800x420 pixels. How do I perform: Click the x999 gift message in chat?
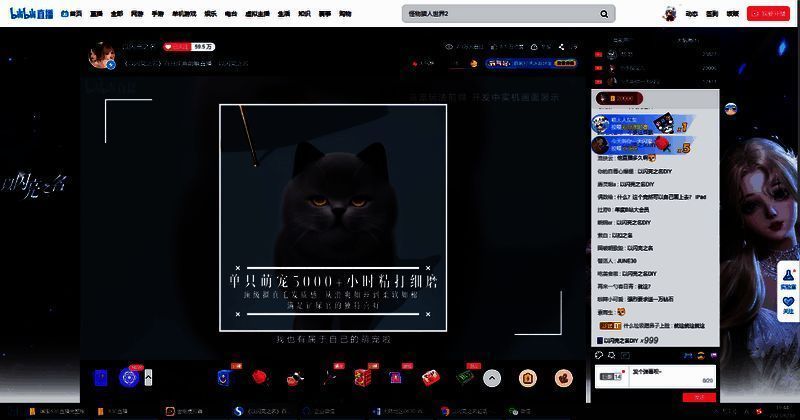[x=628, y=340]
